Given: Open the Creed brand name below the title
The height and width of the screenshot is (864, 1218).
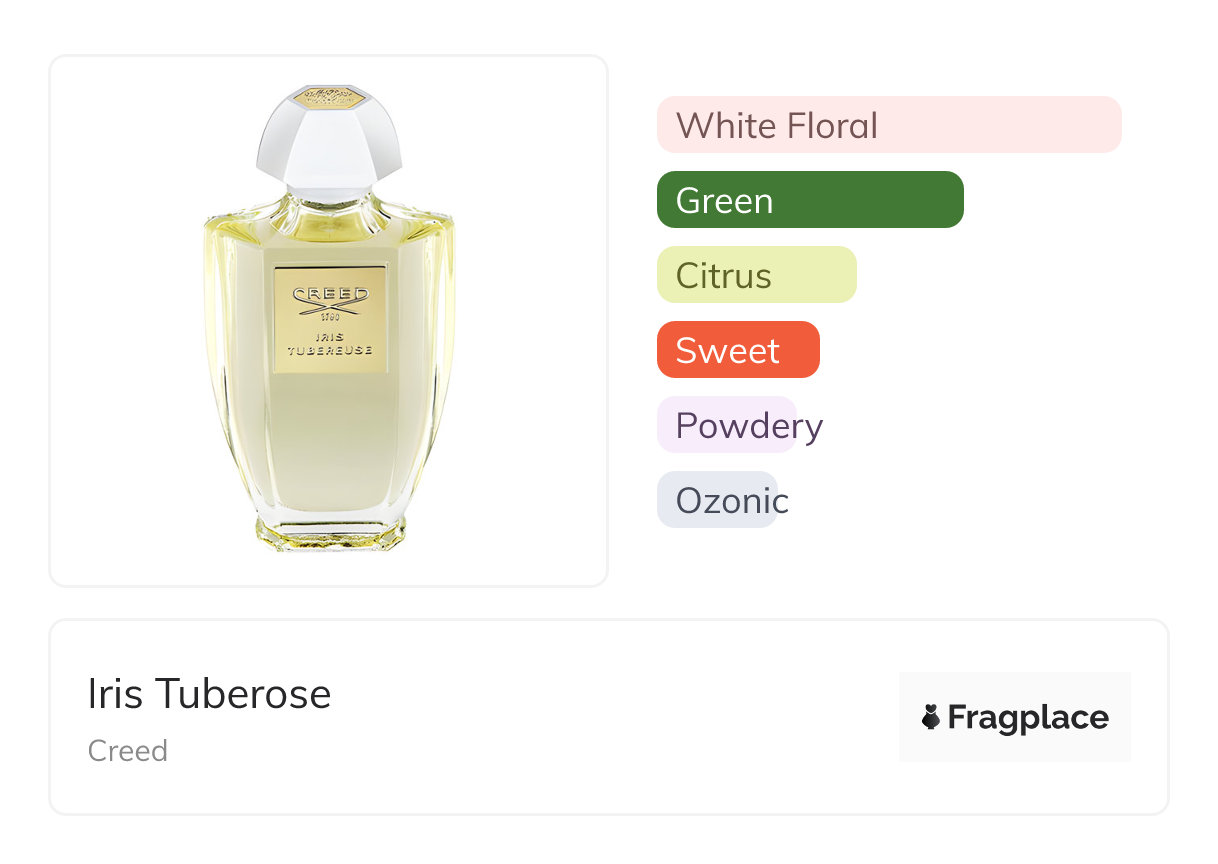Looking at the screenshot, I should (x=128, y=751).
